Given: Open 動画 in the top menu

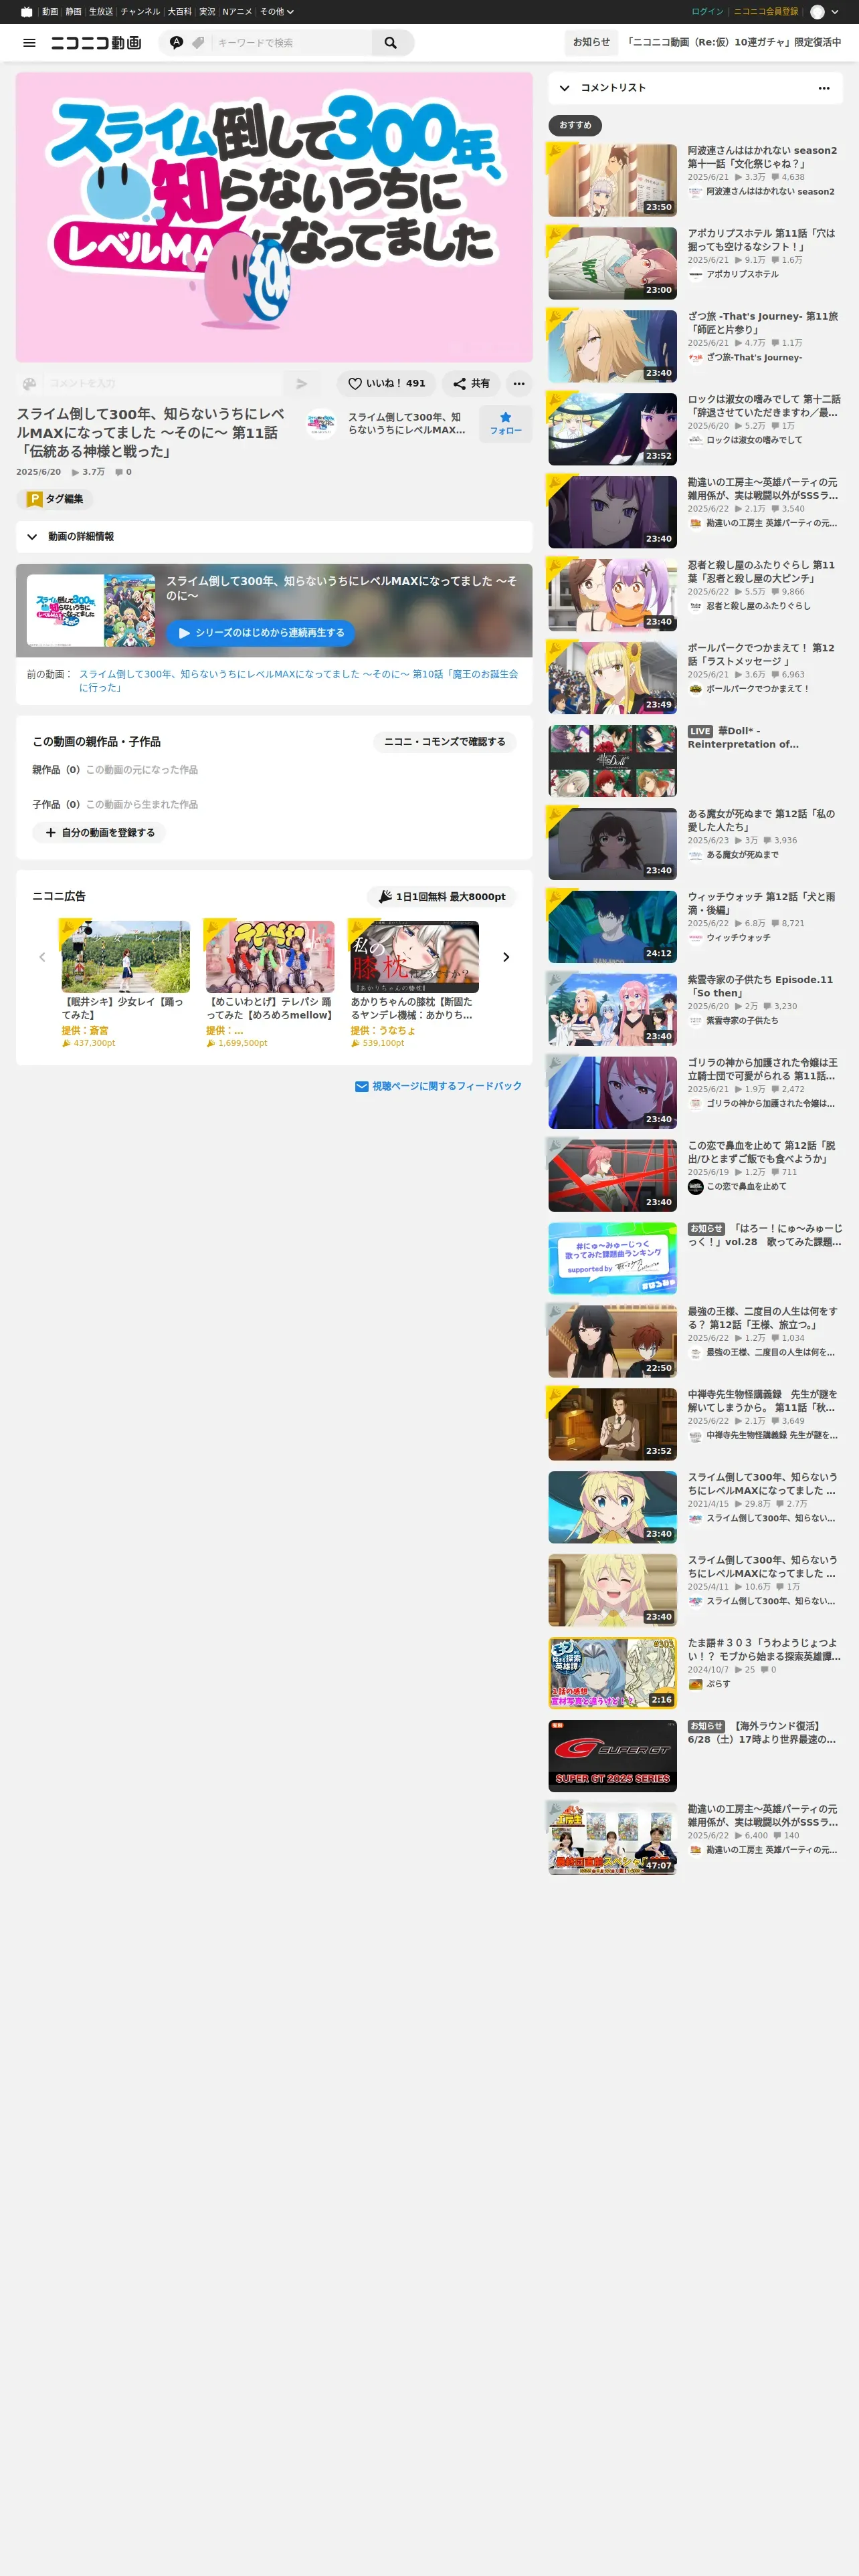Looking at the screenshot, I should (x=50, y=12).
